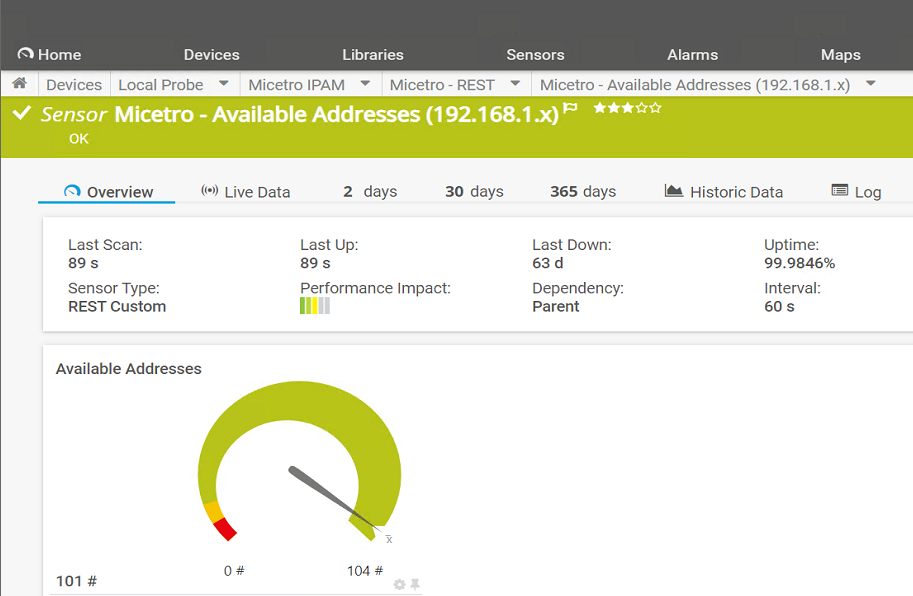Click the Home dashboard icon in navbar

pyautogui.click(x=25, y=54)
